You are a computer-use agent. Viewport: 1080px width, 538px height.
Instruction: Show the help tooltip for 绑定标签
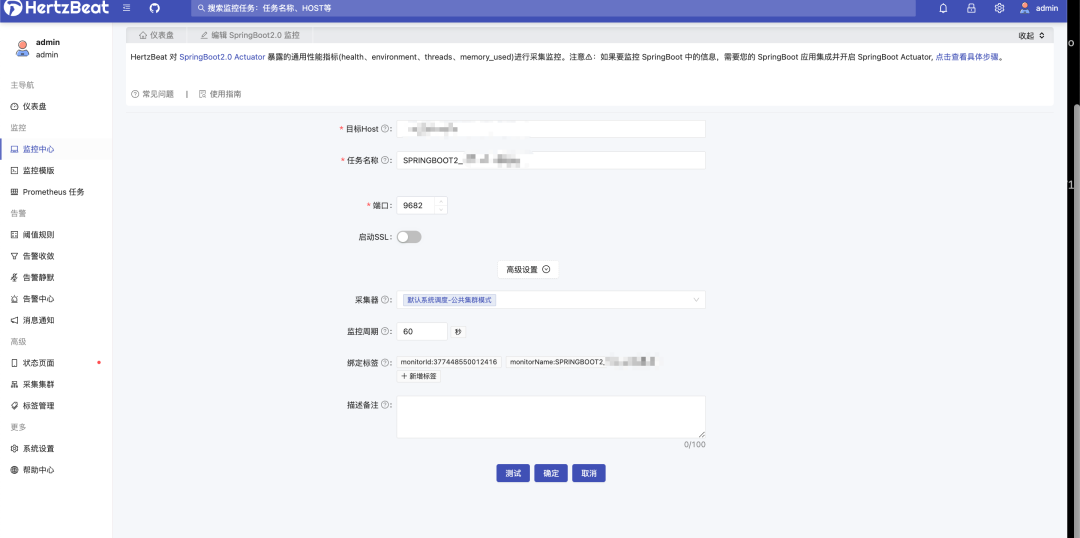(x=385, y=362)
